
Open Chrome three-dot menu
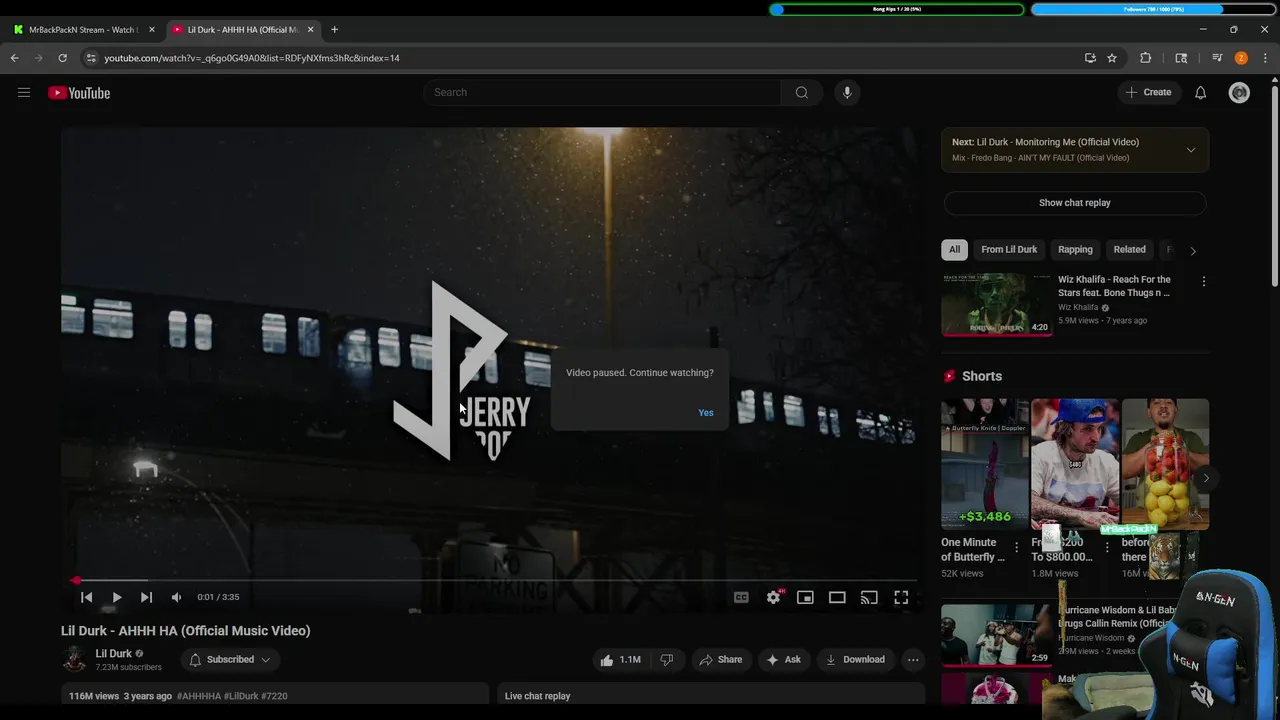(x=1265, y=58)
